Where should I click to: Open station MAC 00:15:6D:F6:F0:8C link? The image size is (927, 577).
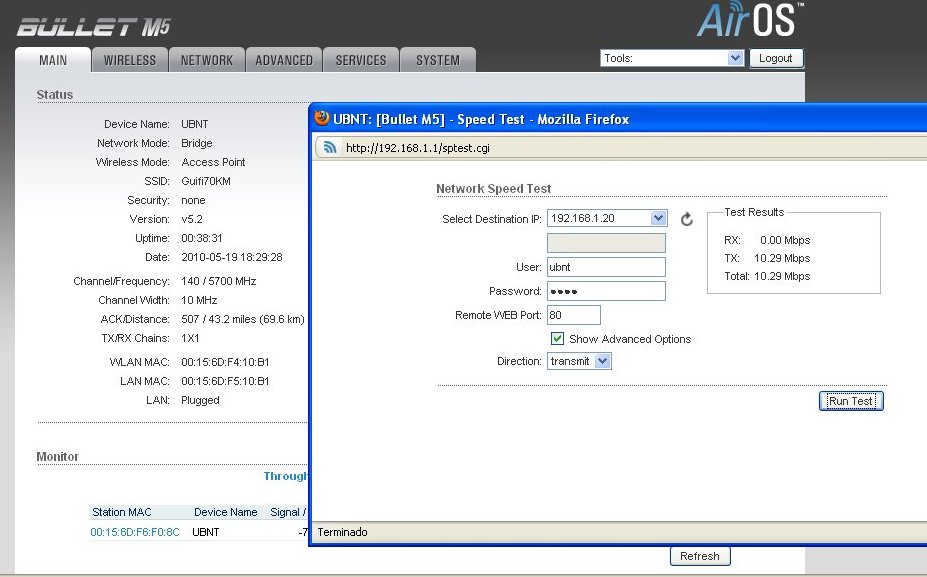135,532
